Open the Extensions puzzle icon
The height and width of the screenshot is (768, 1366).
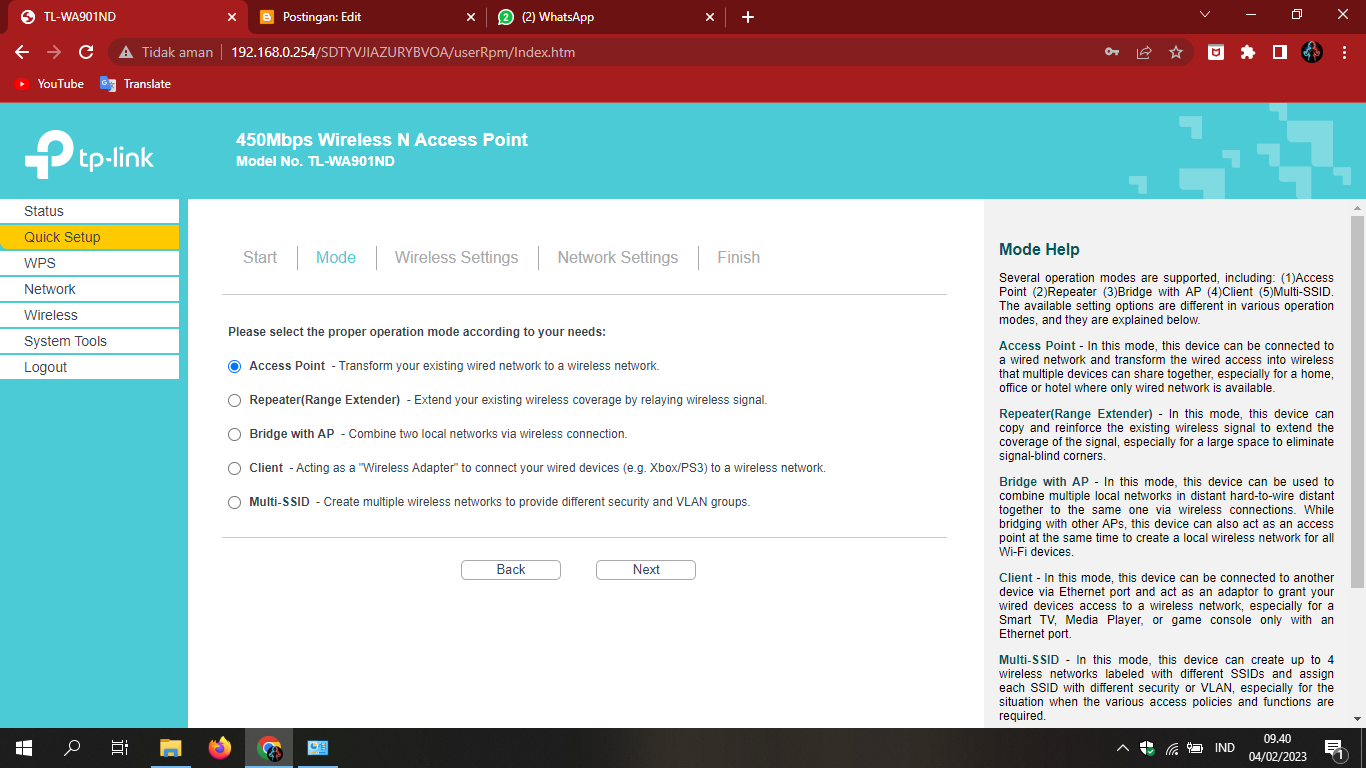pyautogui.click(x=1247, y=52)
